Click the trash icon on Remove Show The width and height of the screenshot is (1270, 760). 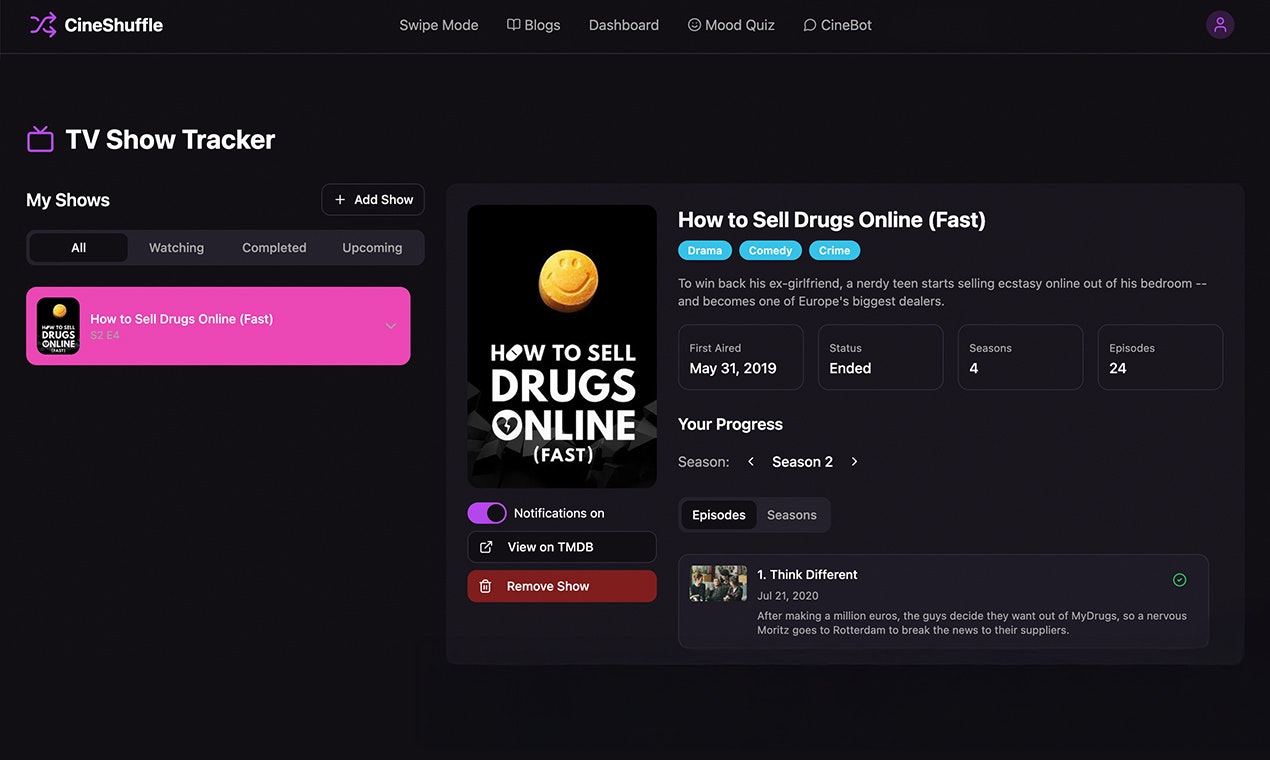[x=486, y=586]
